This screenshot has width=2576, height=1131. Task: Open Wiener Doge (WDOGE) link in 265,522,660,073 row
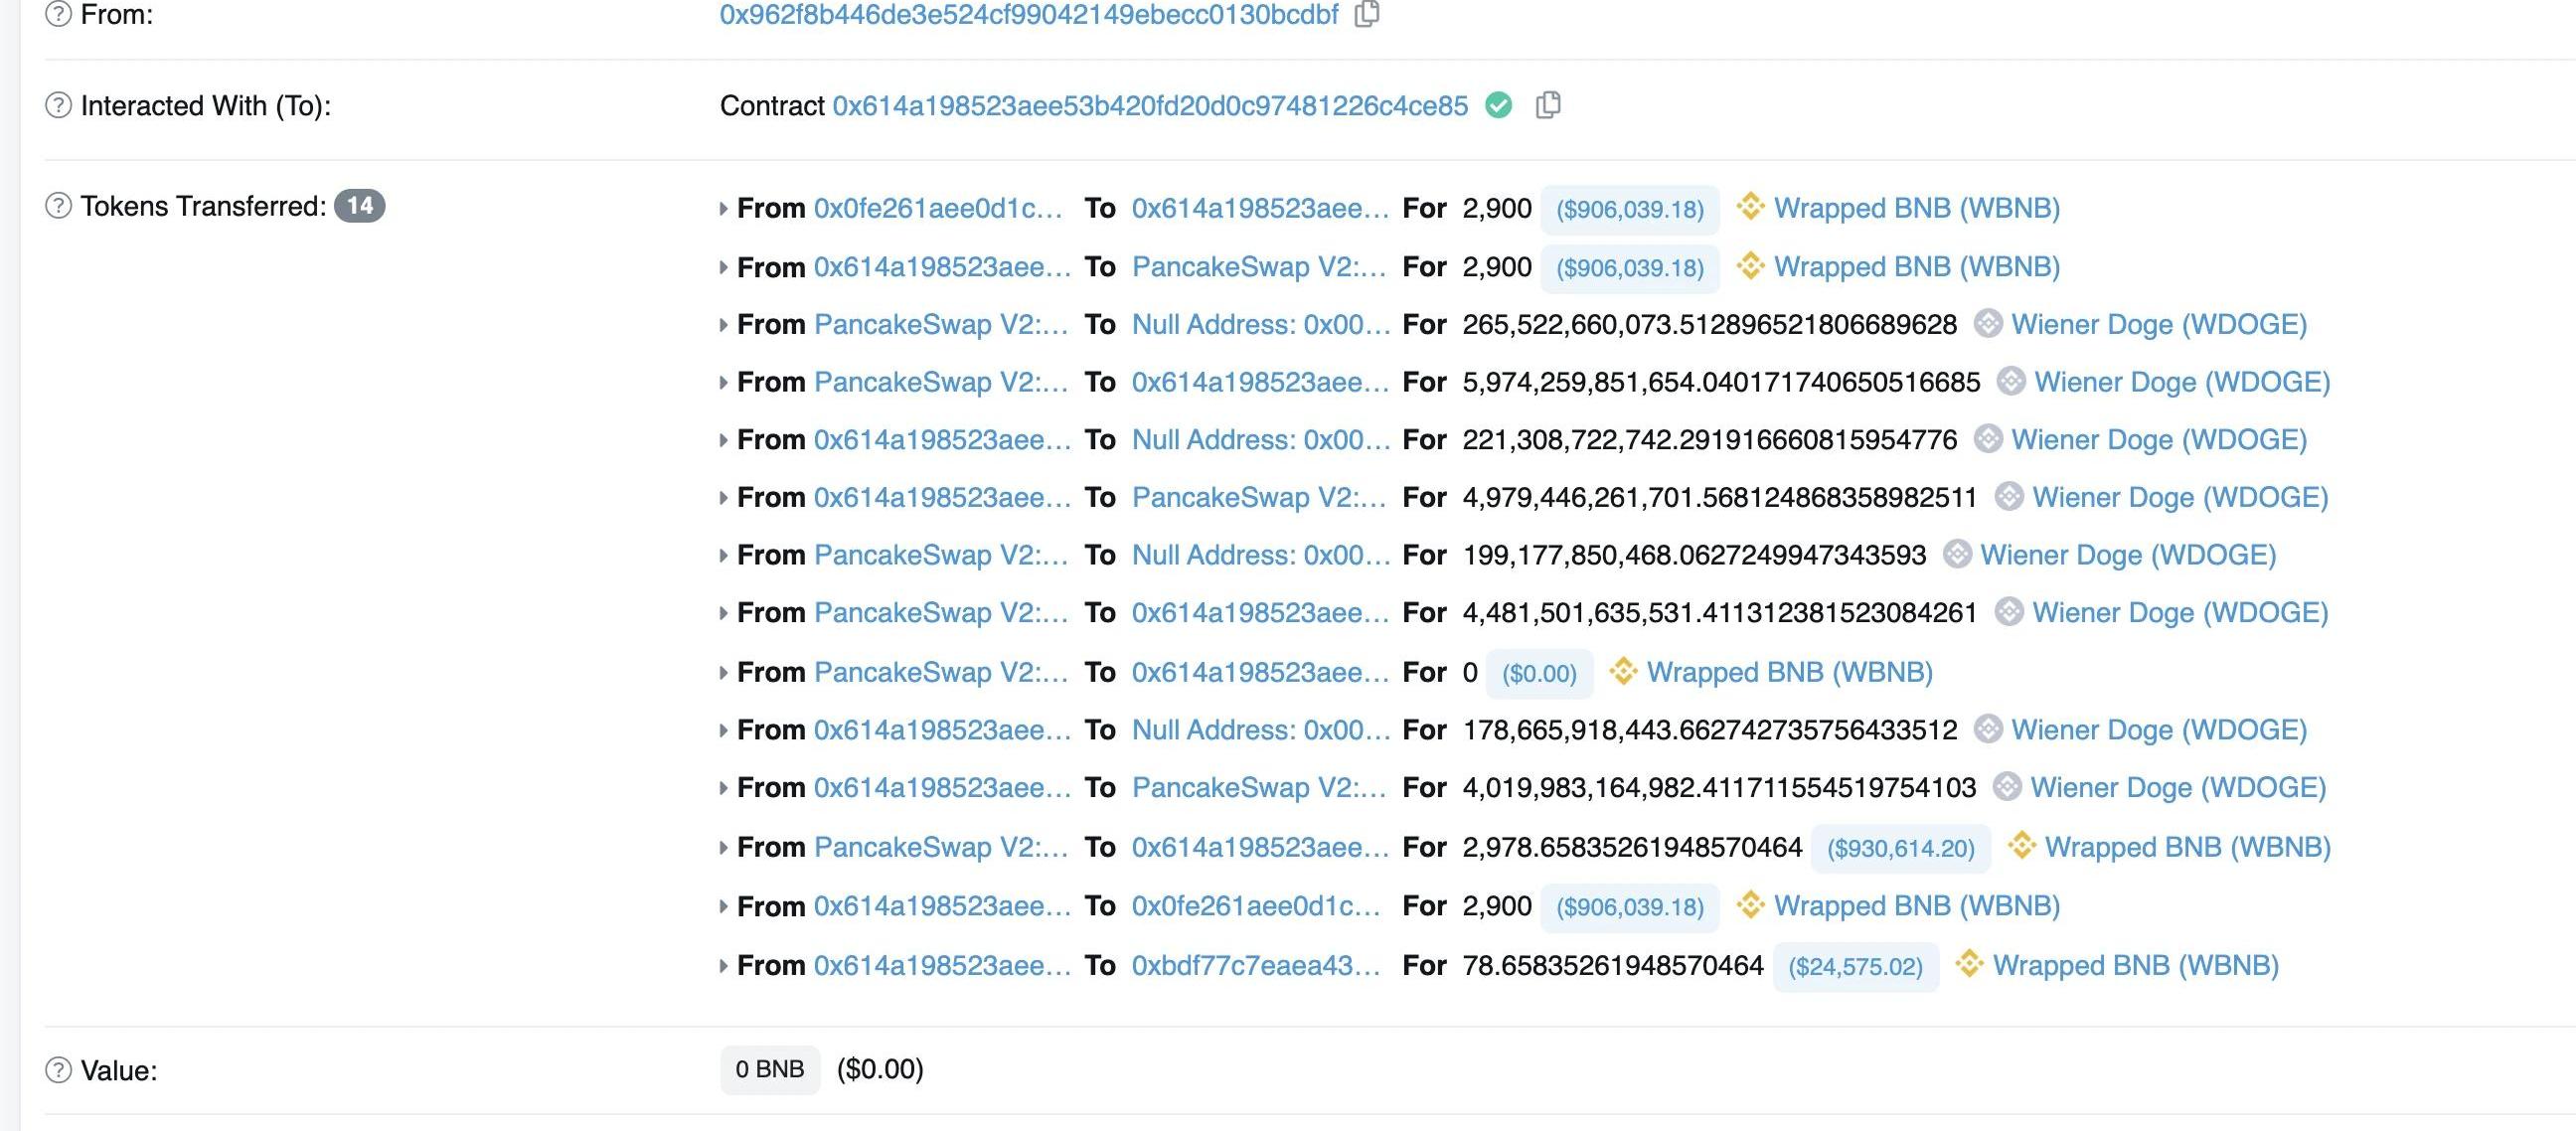tap(2159, 324)
